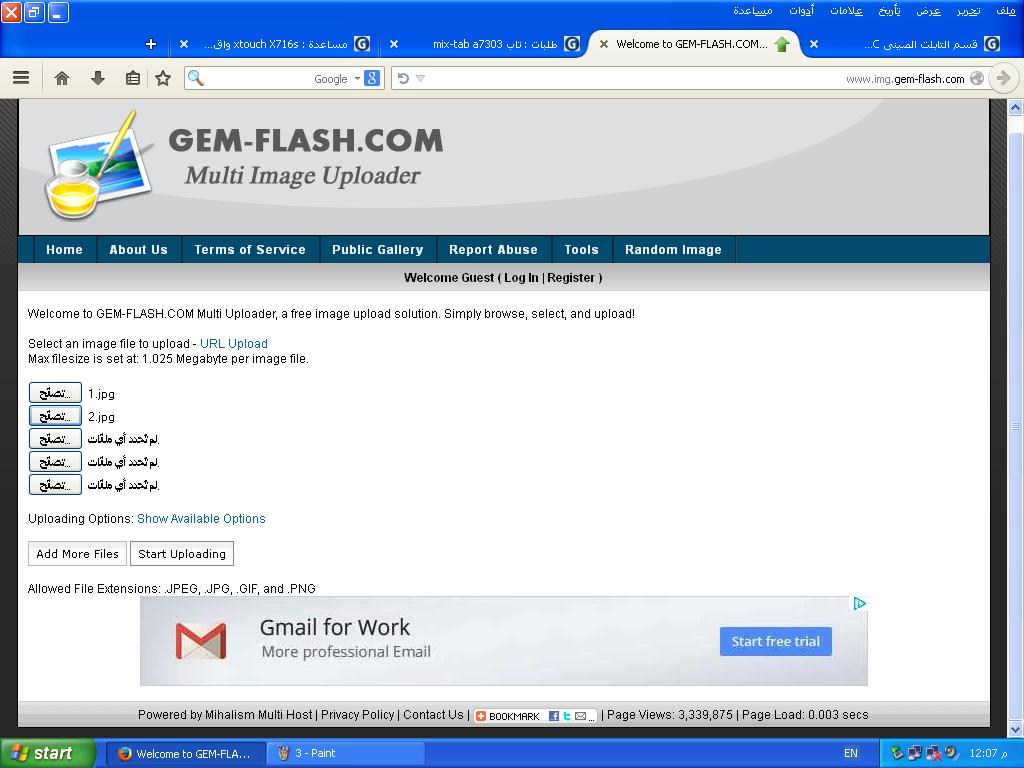Close the mix-tab a7303 tab
The image size is (1024, 768).
[394, 44]
